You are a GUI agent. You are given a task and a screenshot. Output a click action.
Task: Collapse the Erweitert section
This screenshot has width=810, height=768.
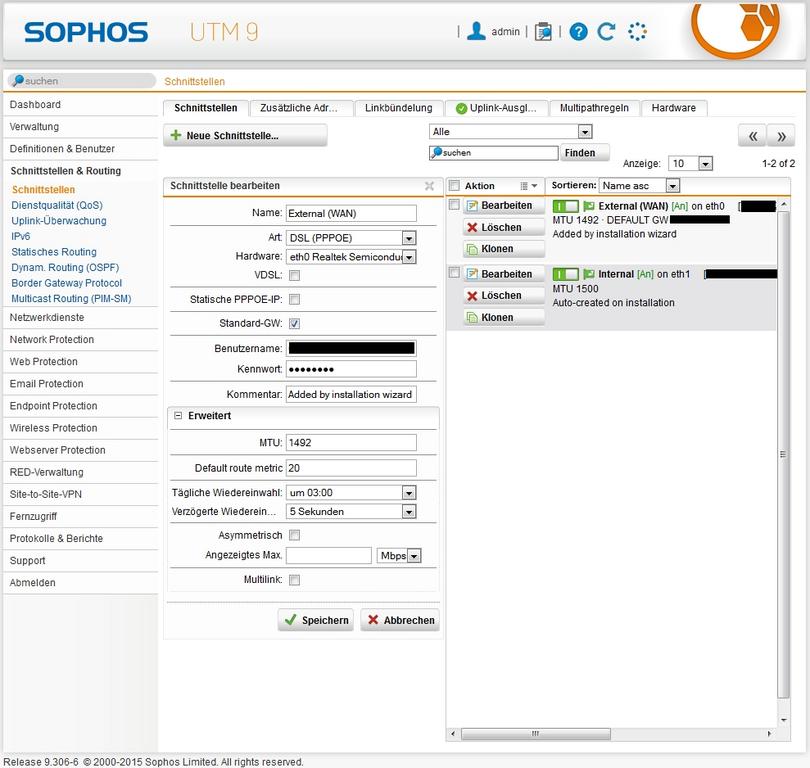(178, 415)
